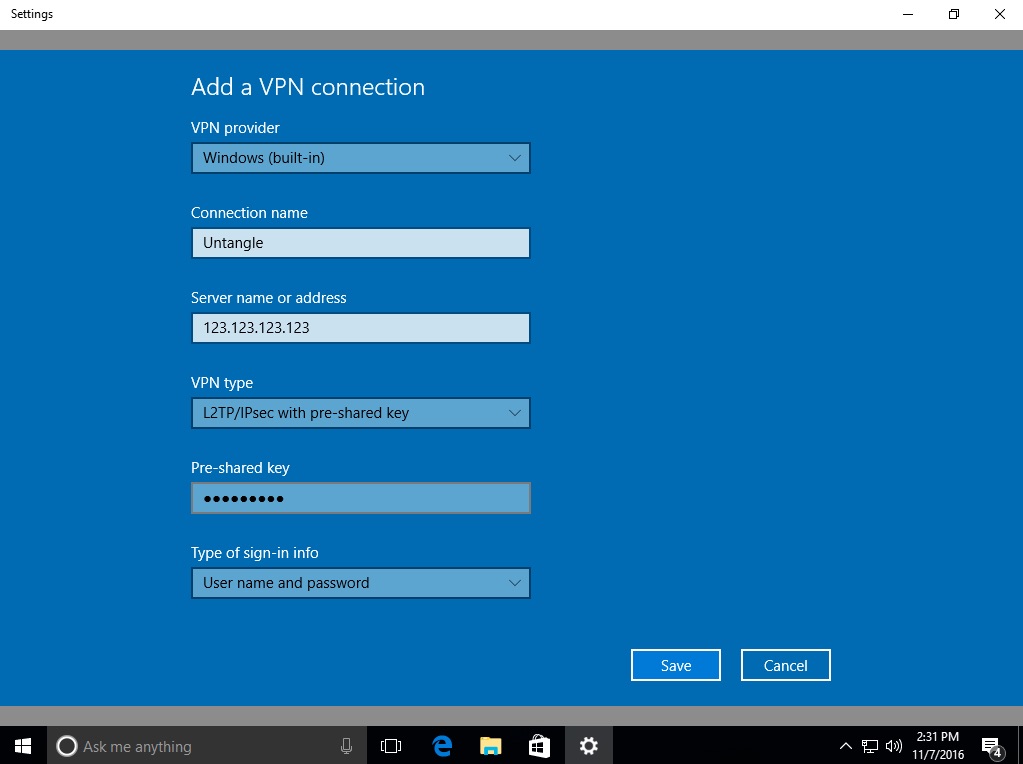Open File Explorer from the taskbar
This screenshot has width=1023, height=764.
[x=490, y=746]
